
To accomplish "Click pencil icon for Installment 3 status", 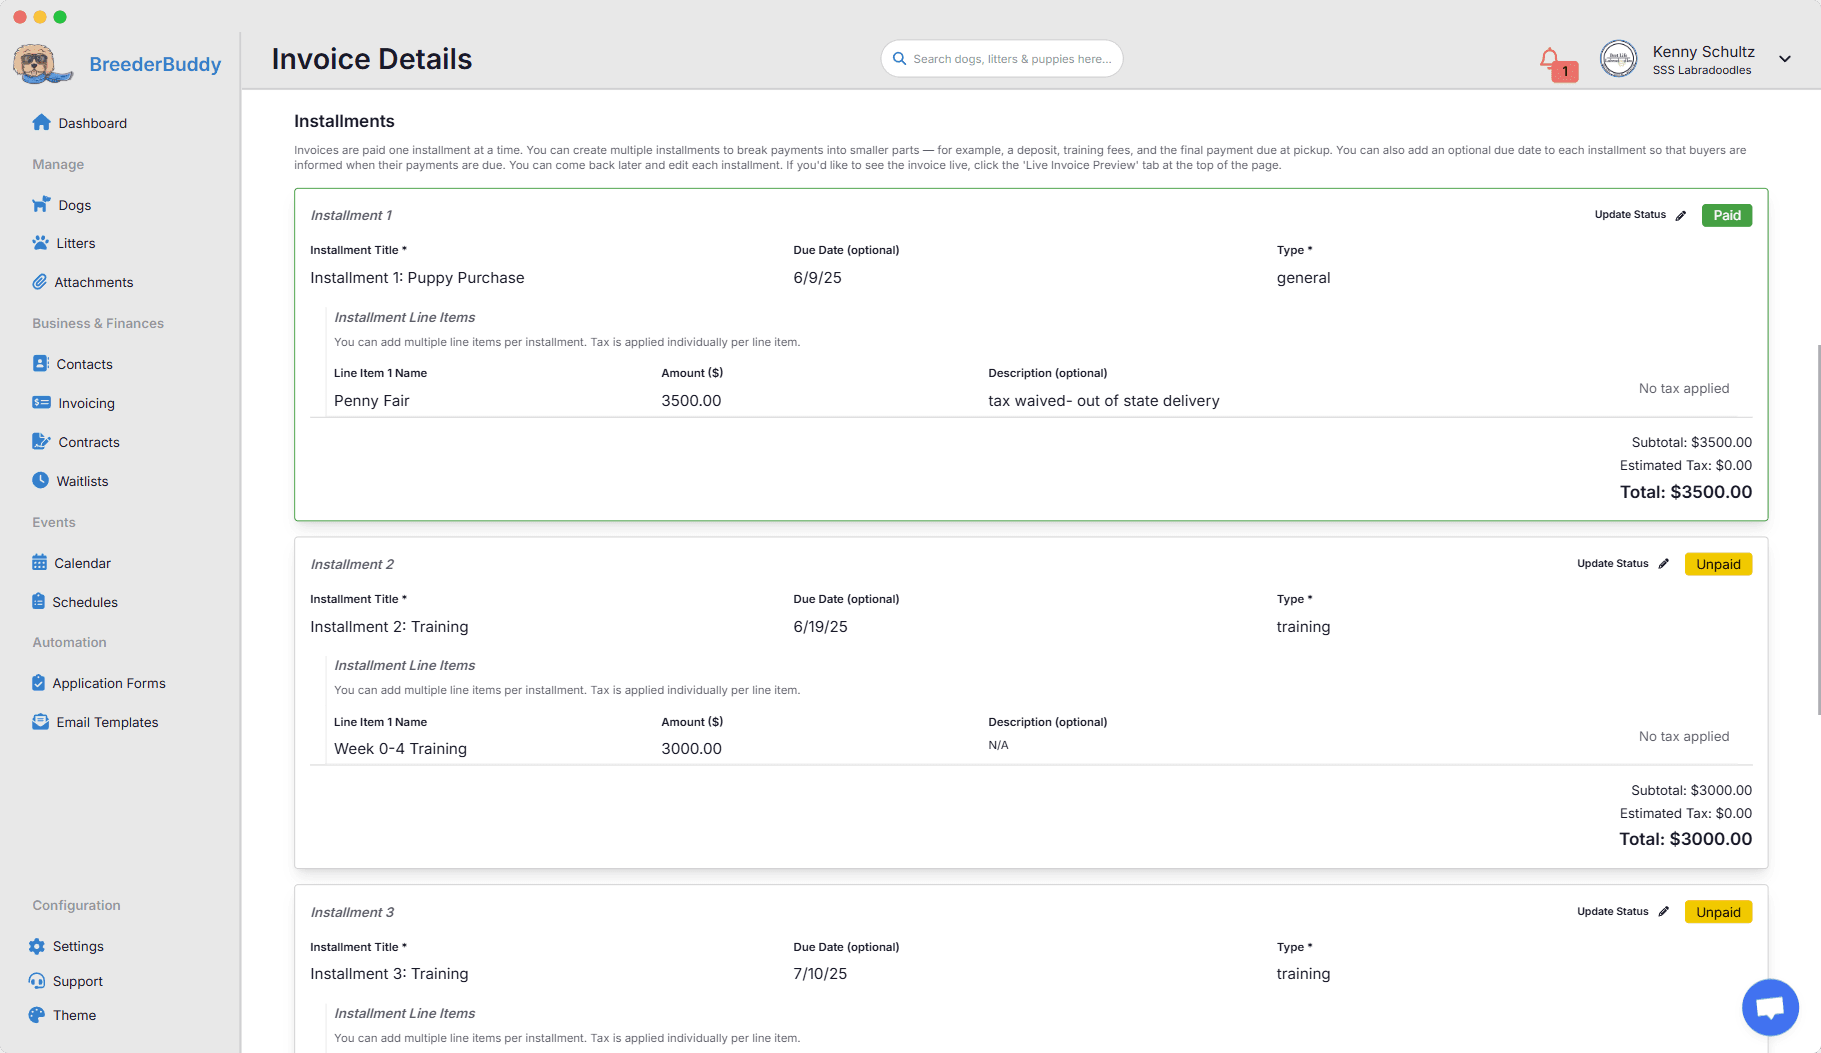I will click(x=1664, y=912).
